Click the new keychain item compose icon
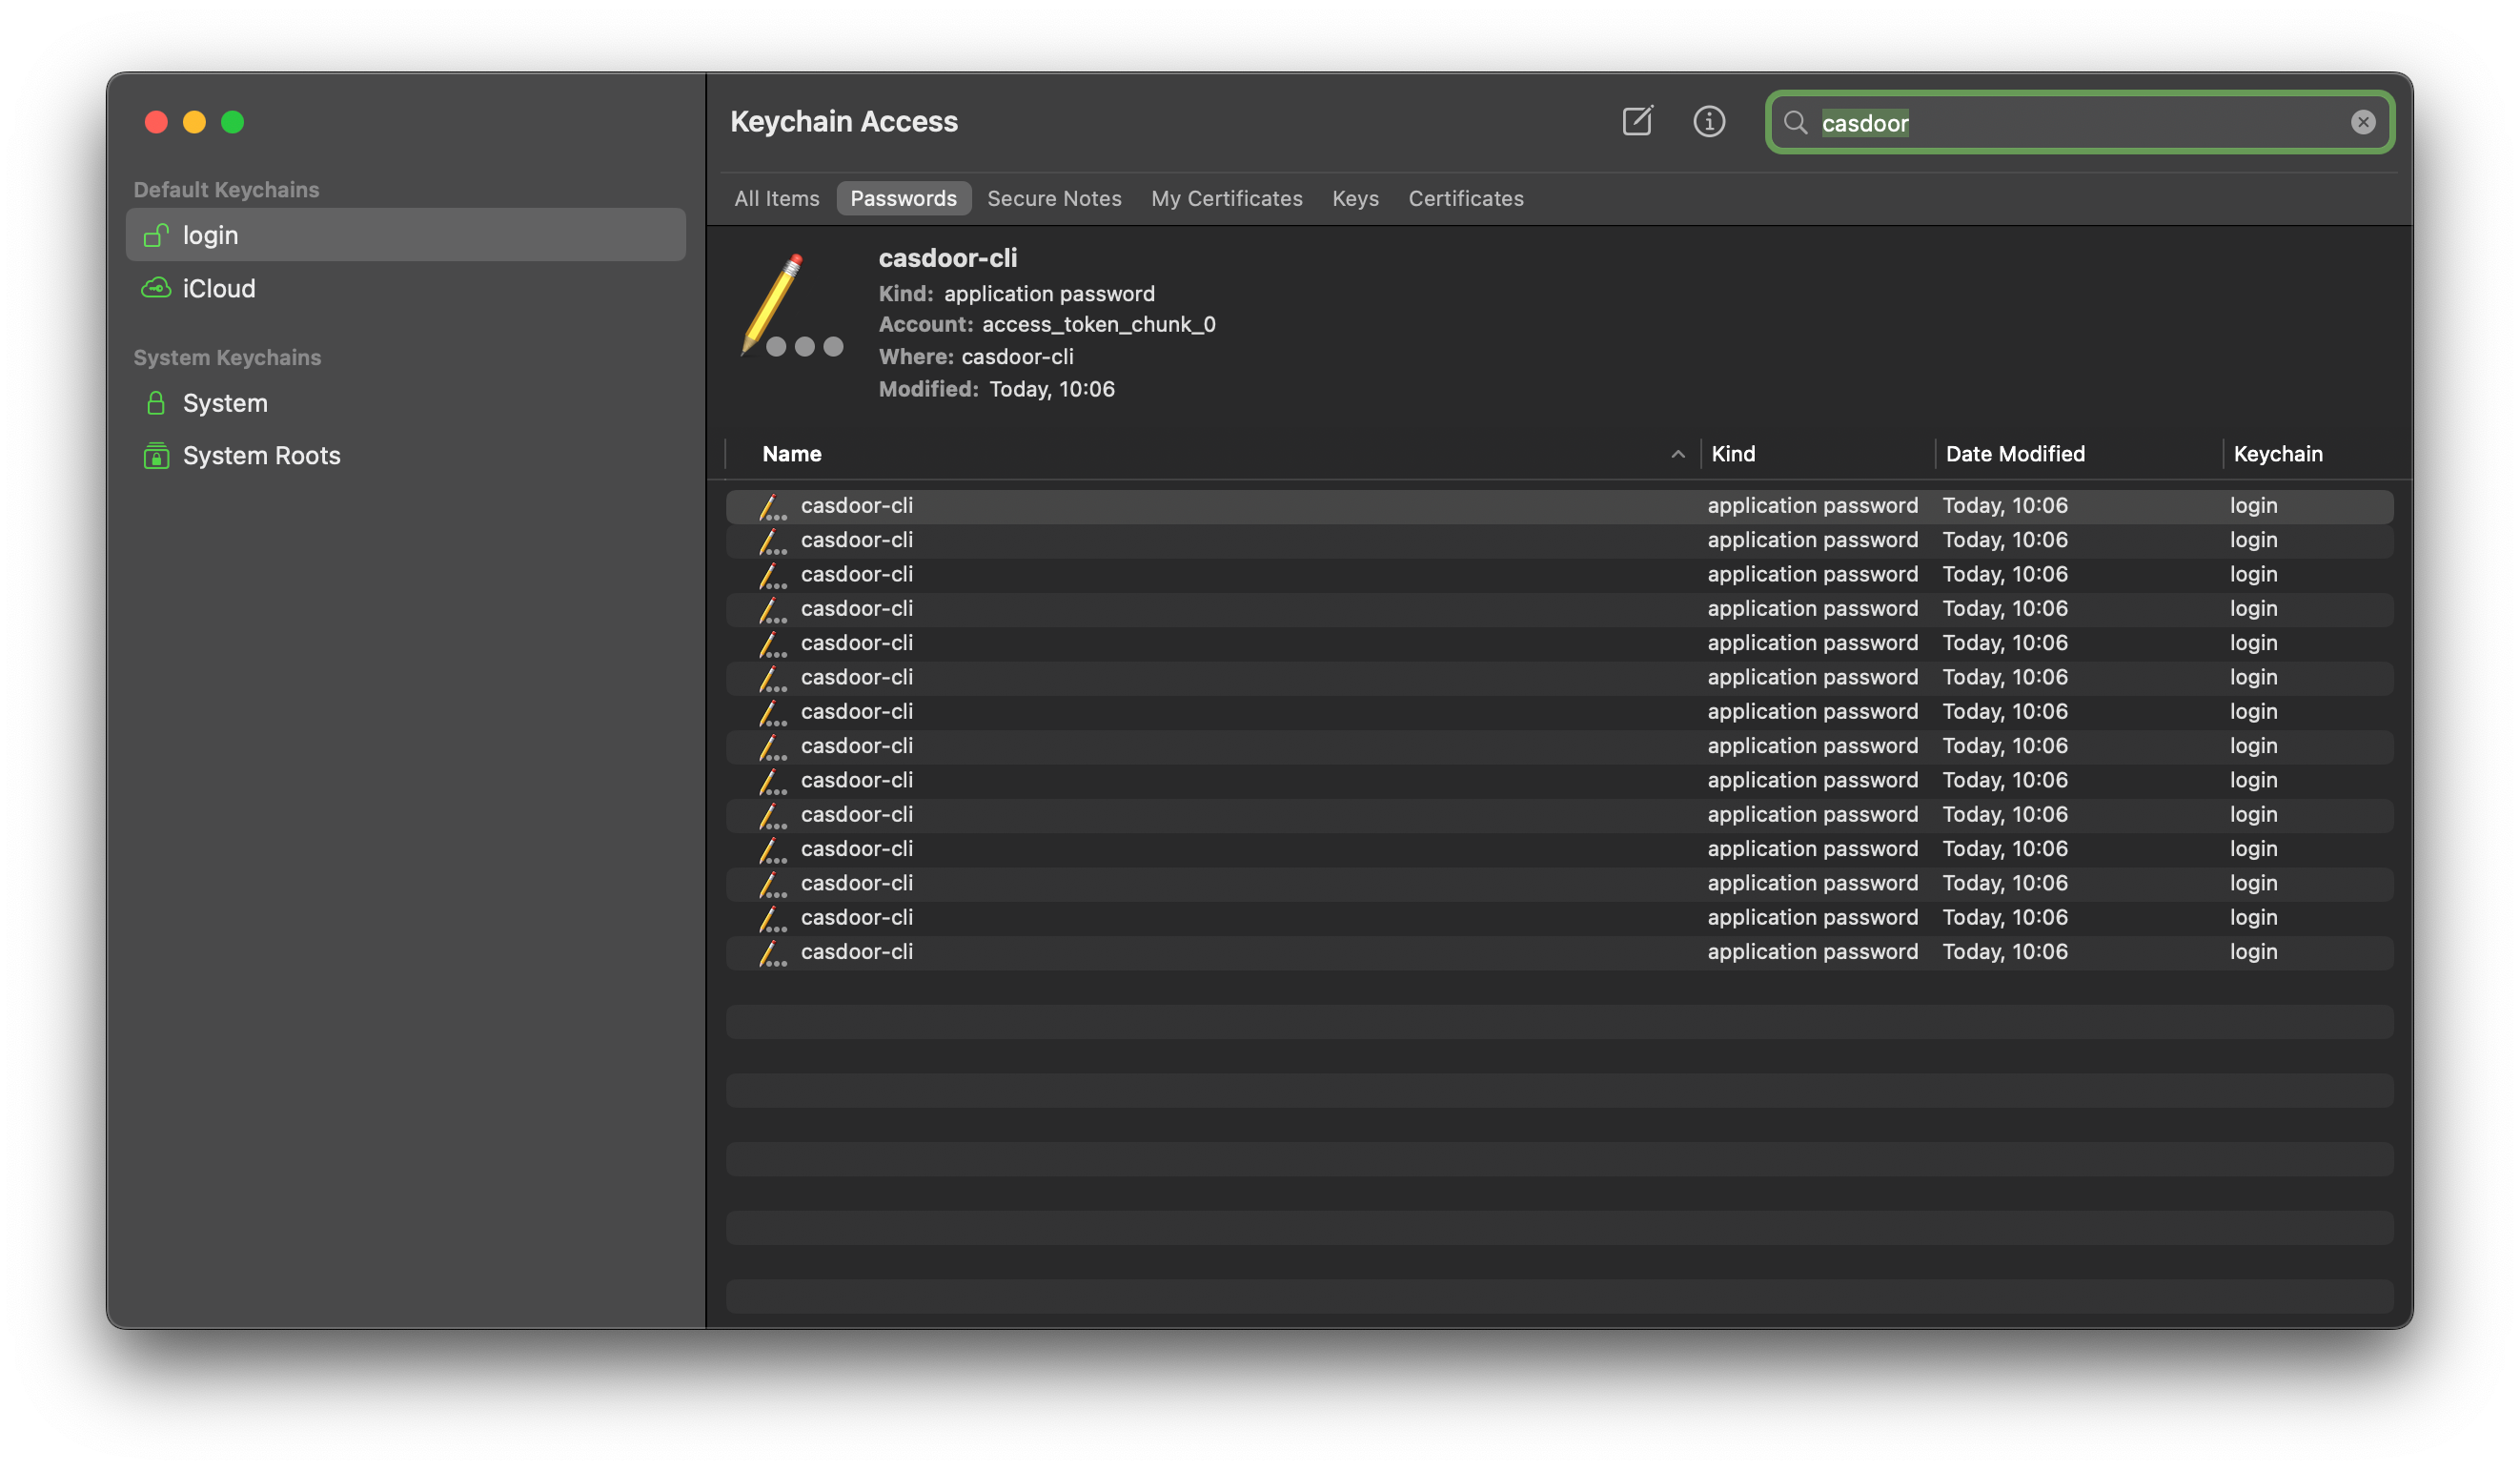2520x1470 pixels. pyautogui.click(x=1637, y=122)
